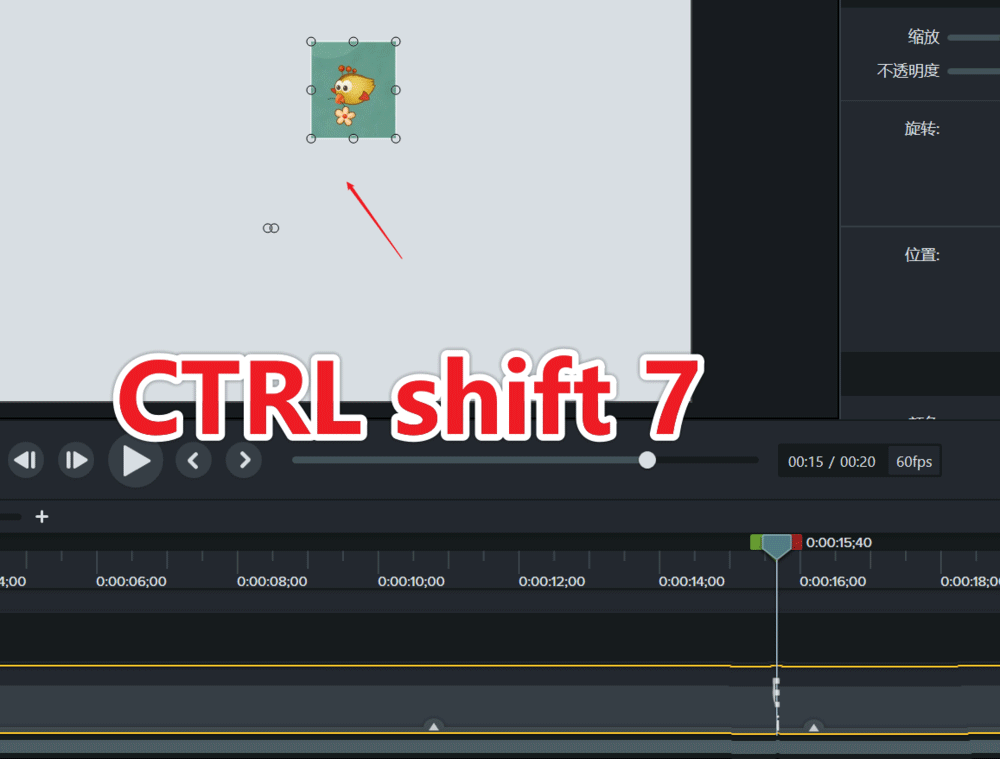The image size is (1000, 759).
Task: Click the timeline zoom in plus icon
Action: click(x=42, y=517)
